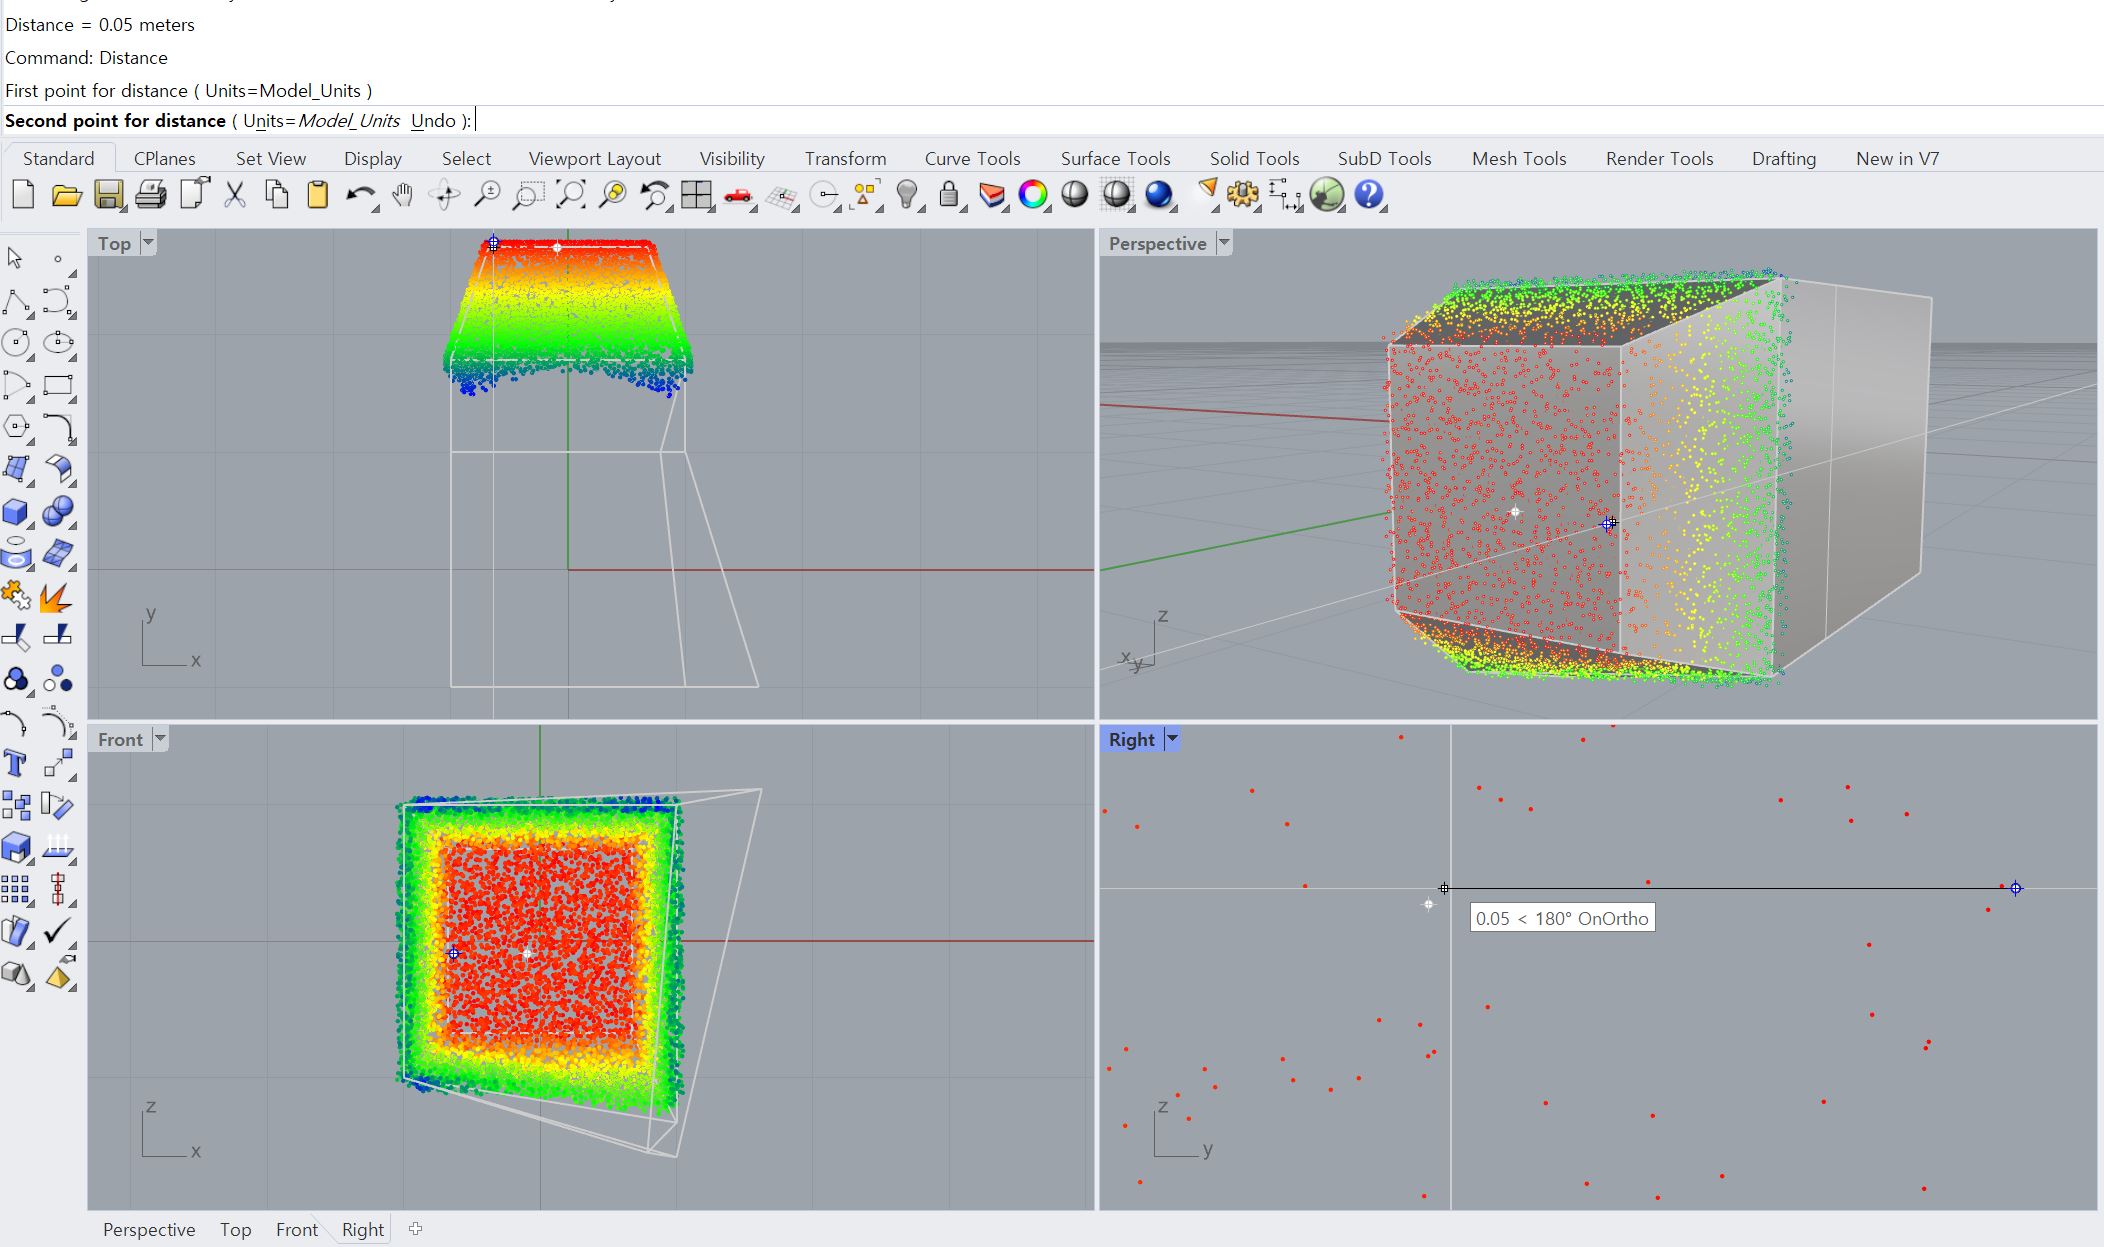Click the Top viewport title label
The image size is (2104, 1247).
114,243
